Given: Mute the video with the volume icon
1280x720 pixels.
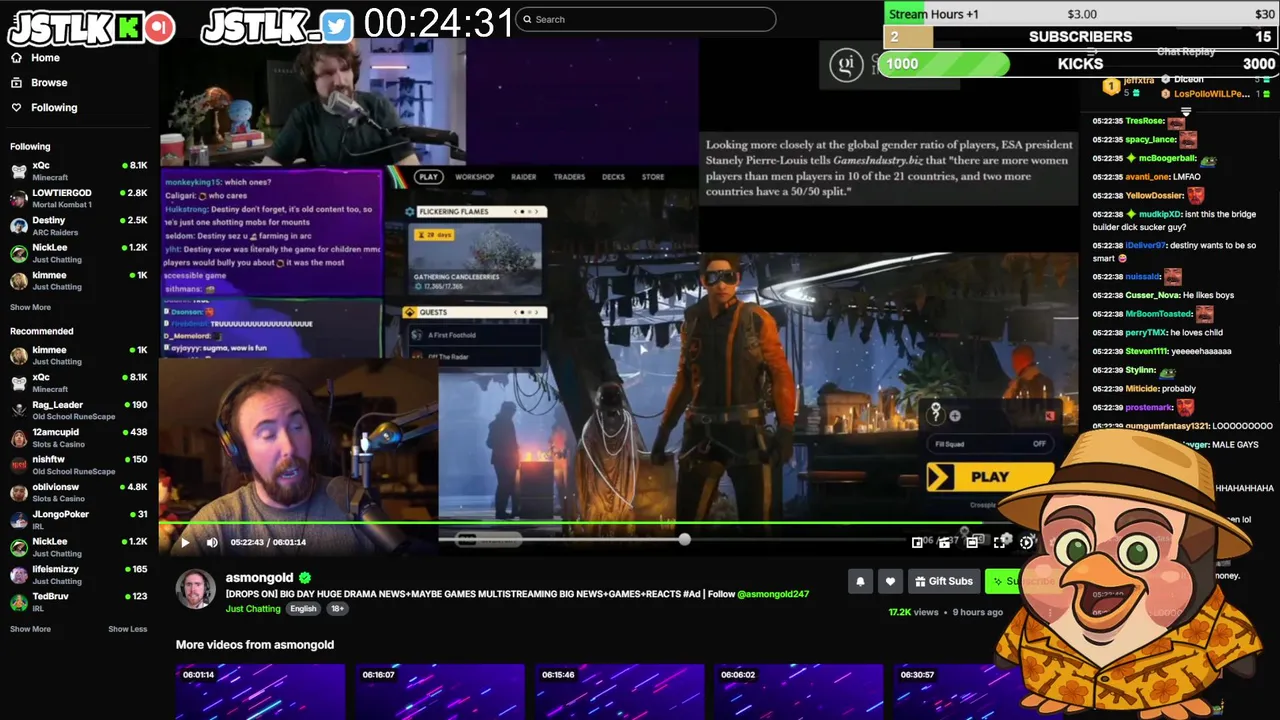Looking at the screenshot, I should pyautogui.click(x=212, y=542).
